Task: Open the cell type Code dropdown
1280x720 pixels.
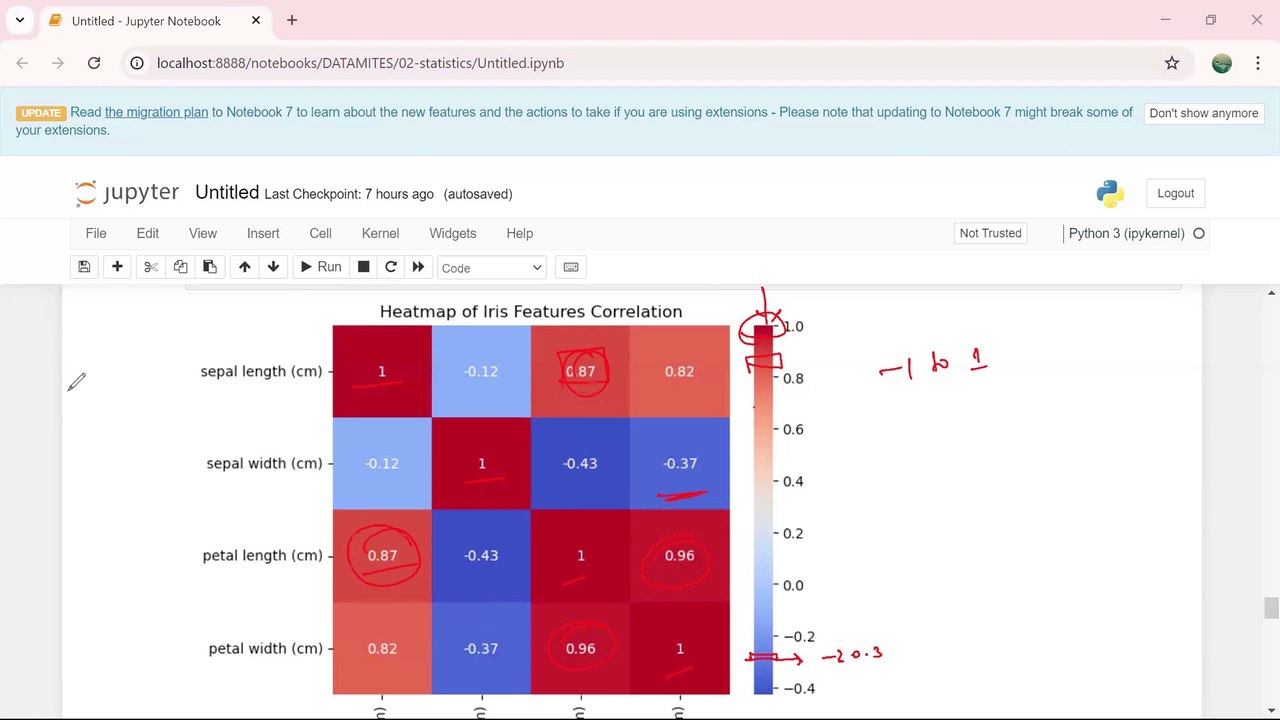Action: coord(491,268)
